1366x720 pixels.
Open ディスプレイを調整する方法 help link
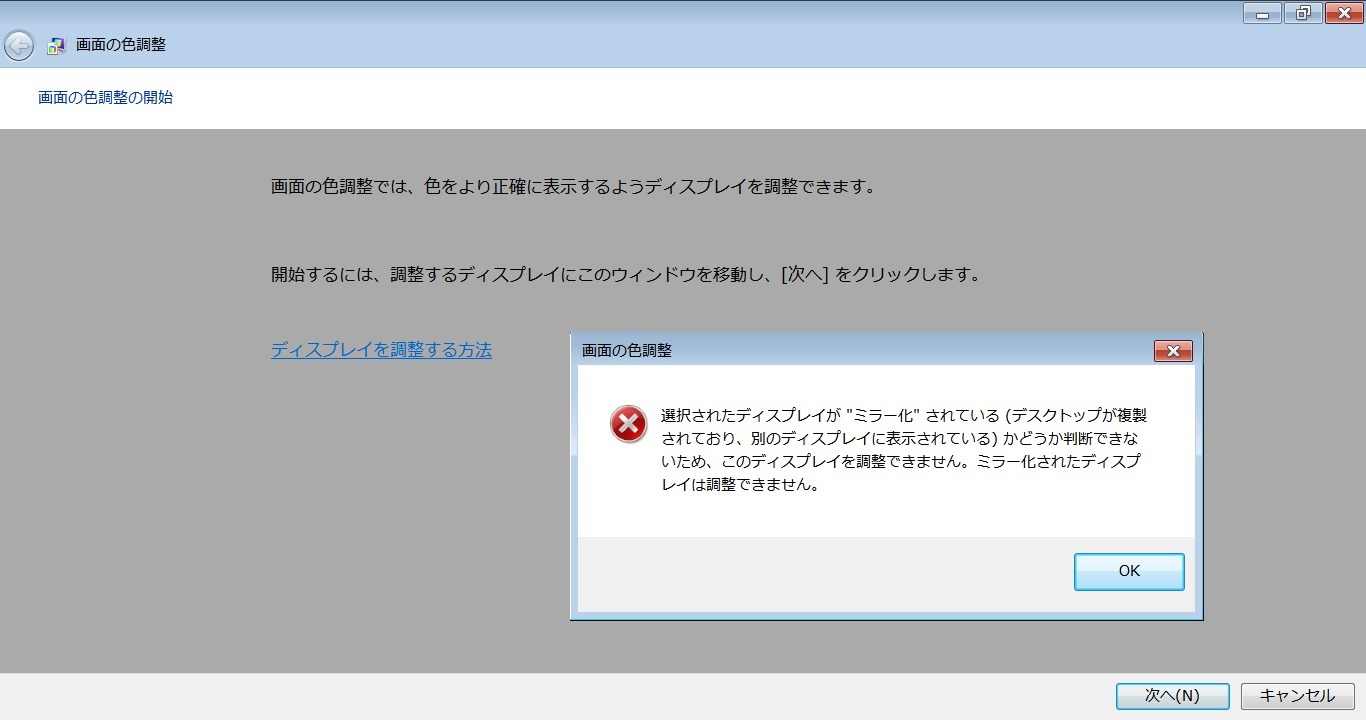pos(381,350)
